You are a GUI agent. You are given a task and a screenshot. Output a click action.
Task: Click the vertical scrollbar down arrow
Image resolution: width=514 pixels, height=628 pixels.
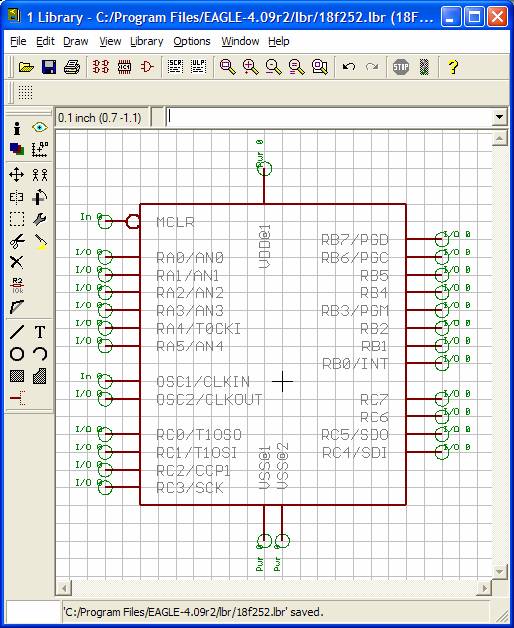[x=500, y=572]
